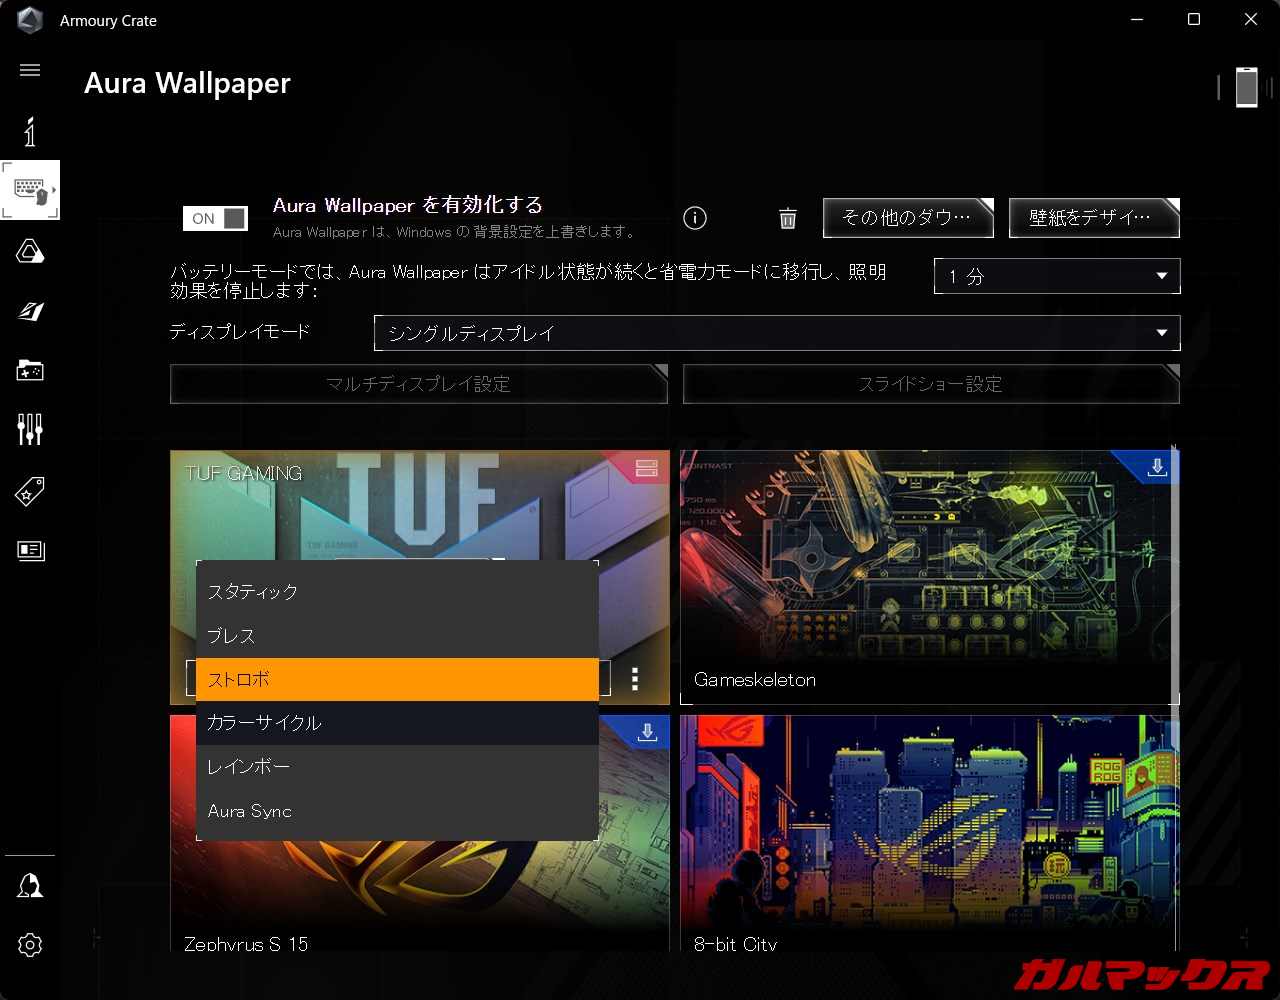Select ストロボ from the effect list
The height and width of the screenshot is (1000, 1280).
coord(397,679)
